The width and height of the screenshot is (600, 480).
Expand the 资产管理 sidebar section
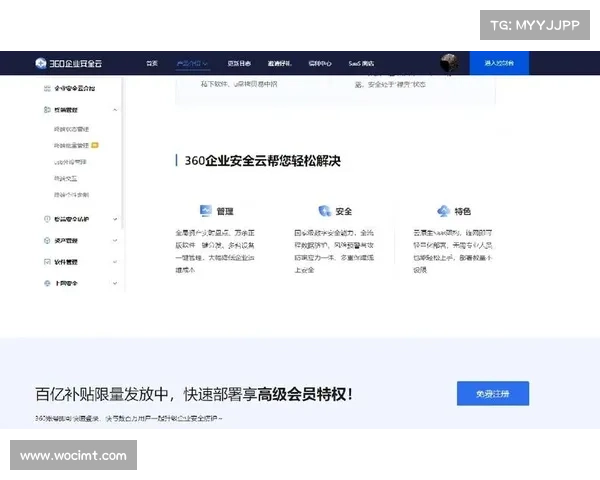115,240
